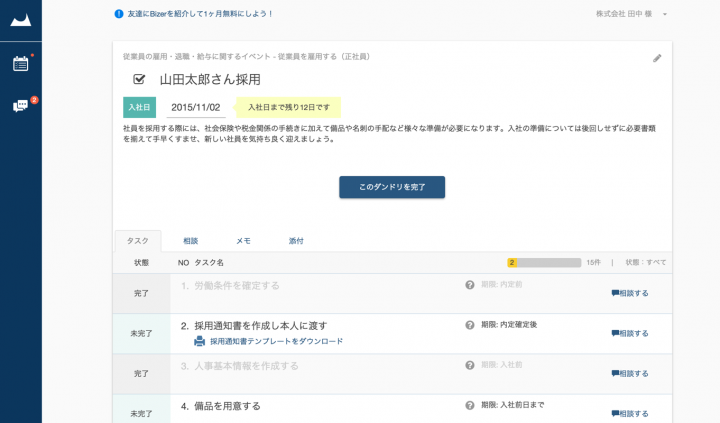The height and width of the screenshot is (423, 720).
Task: Click the タスク名 column header
Action: [209, 263]
